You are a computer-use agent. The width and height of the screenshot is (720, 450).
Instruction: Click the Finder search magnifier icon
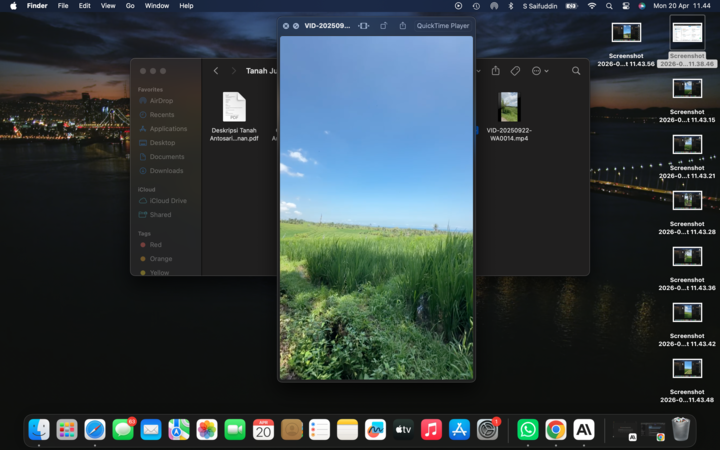tap(576, 71)
